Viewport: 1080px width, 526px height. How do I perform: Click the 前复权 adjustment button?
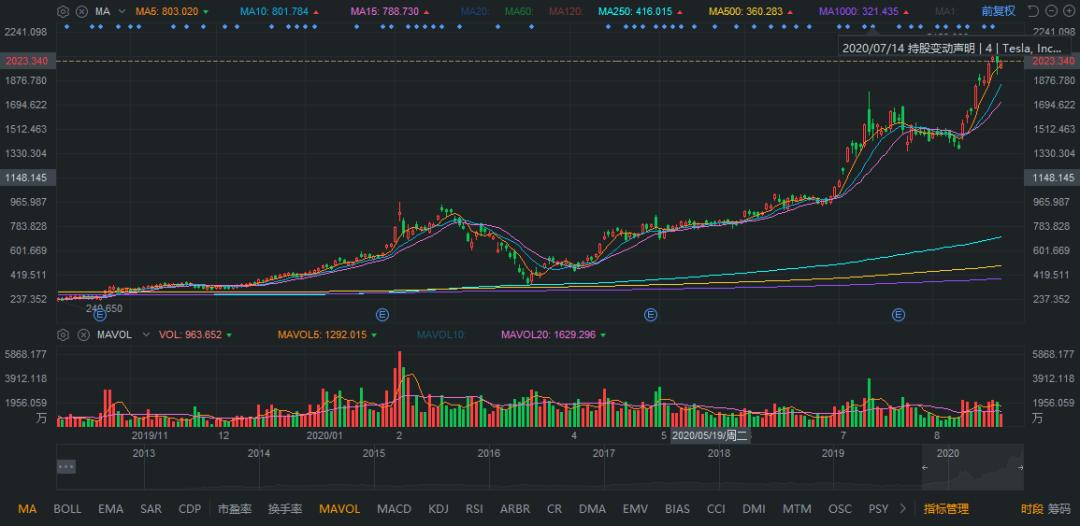pos(997,11)
